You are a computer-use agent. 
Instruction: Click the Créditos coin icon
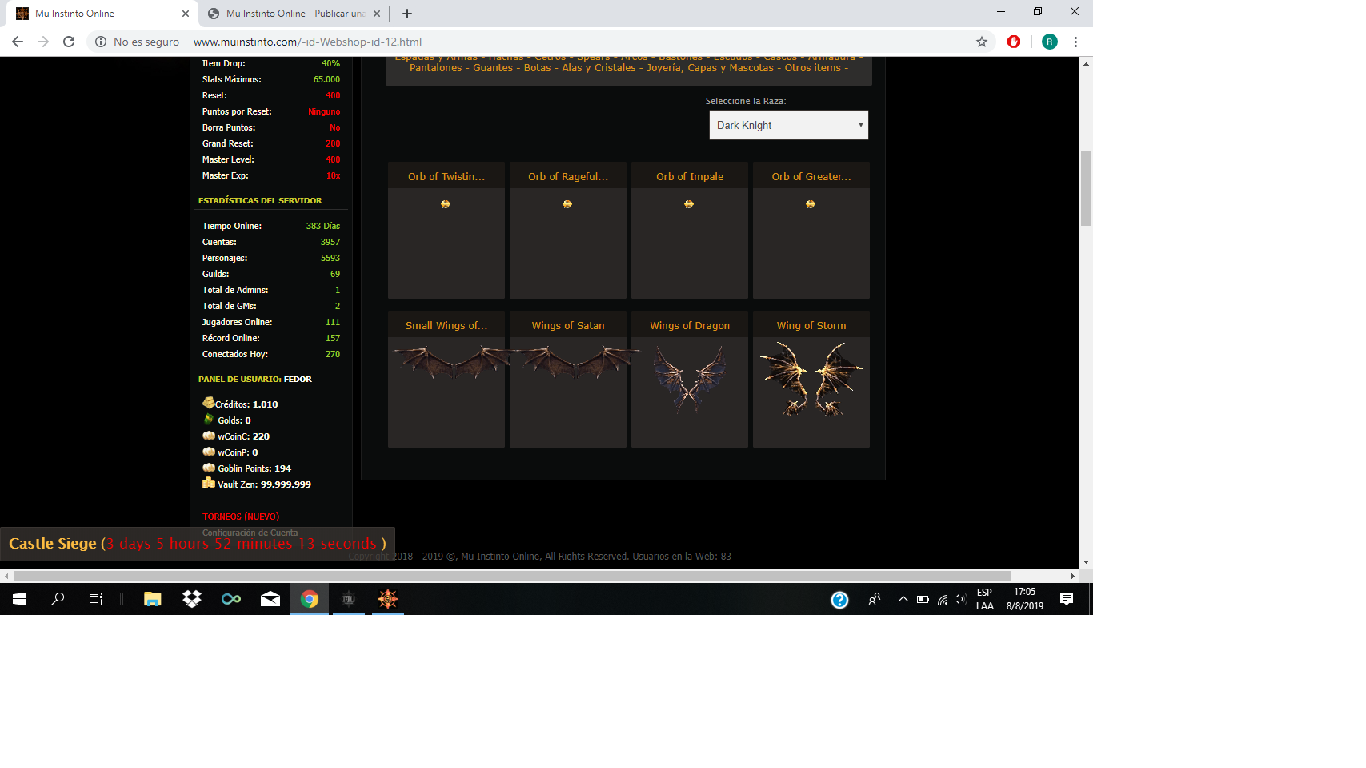coord(208,403)
